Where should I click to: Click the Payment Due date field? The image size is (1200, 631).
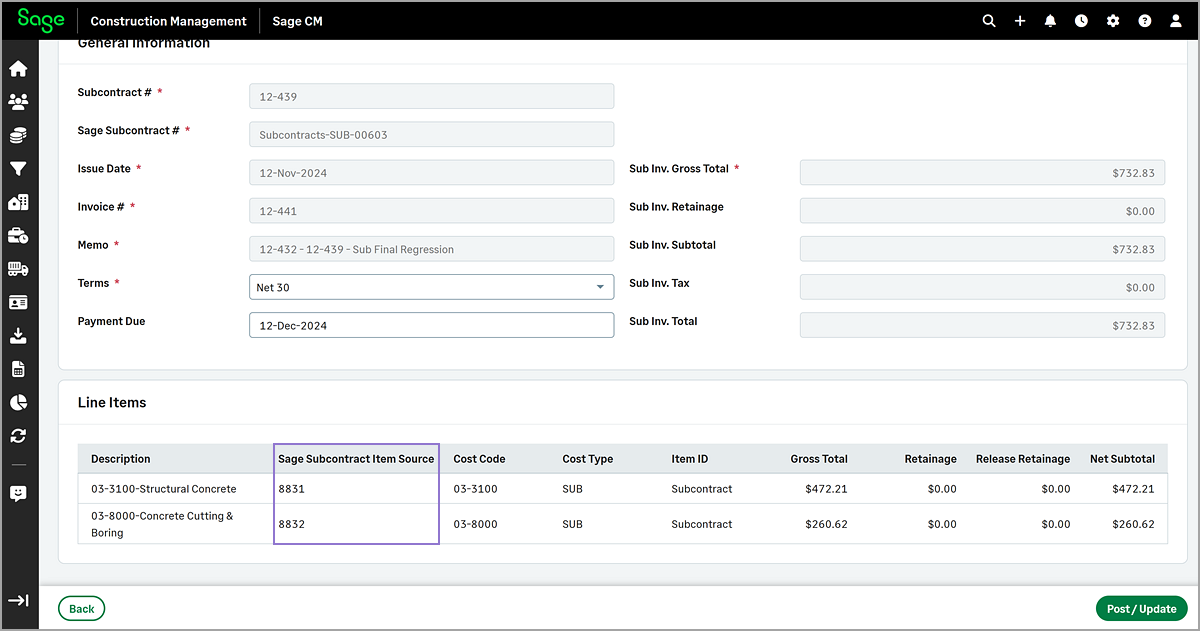tap(431, 325)
